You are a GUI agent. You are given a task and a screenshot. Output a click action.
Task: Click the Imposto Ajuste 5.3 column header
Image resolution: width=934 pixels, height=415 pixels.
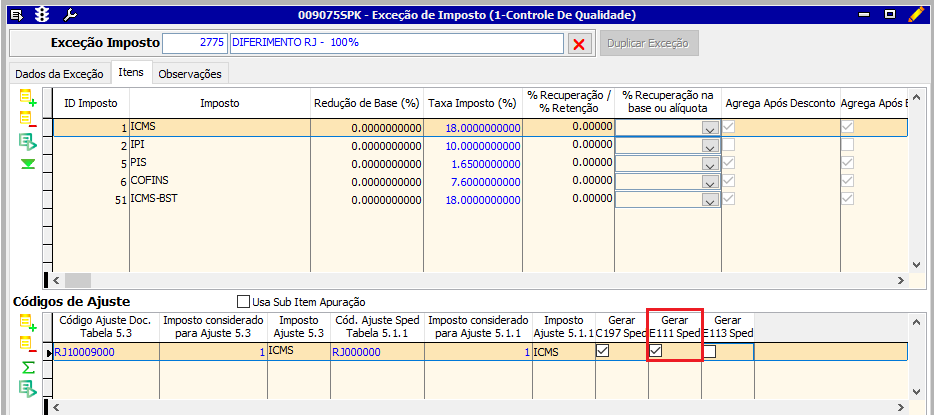click(299, 327)
